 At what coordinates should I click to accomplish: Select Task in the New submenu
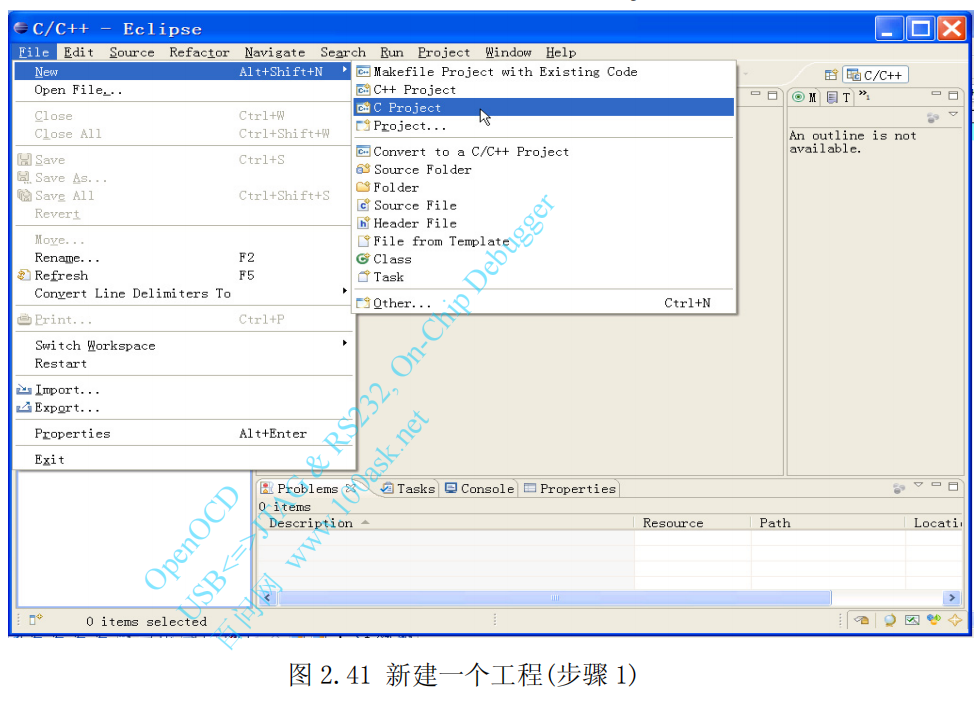pyautogui.click(x=544, y=277)
